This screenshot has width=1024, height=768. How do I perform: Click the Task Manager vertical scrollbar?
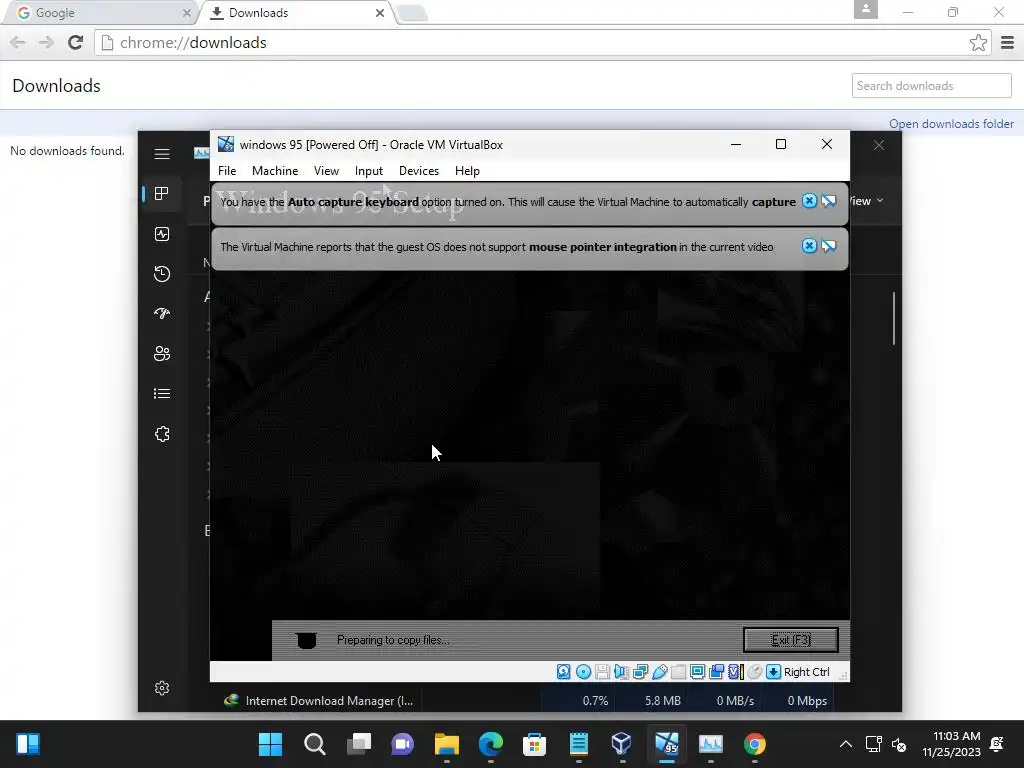[893, 319]
